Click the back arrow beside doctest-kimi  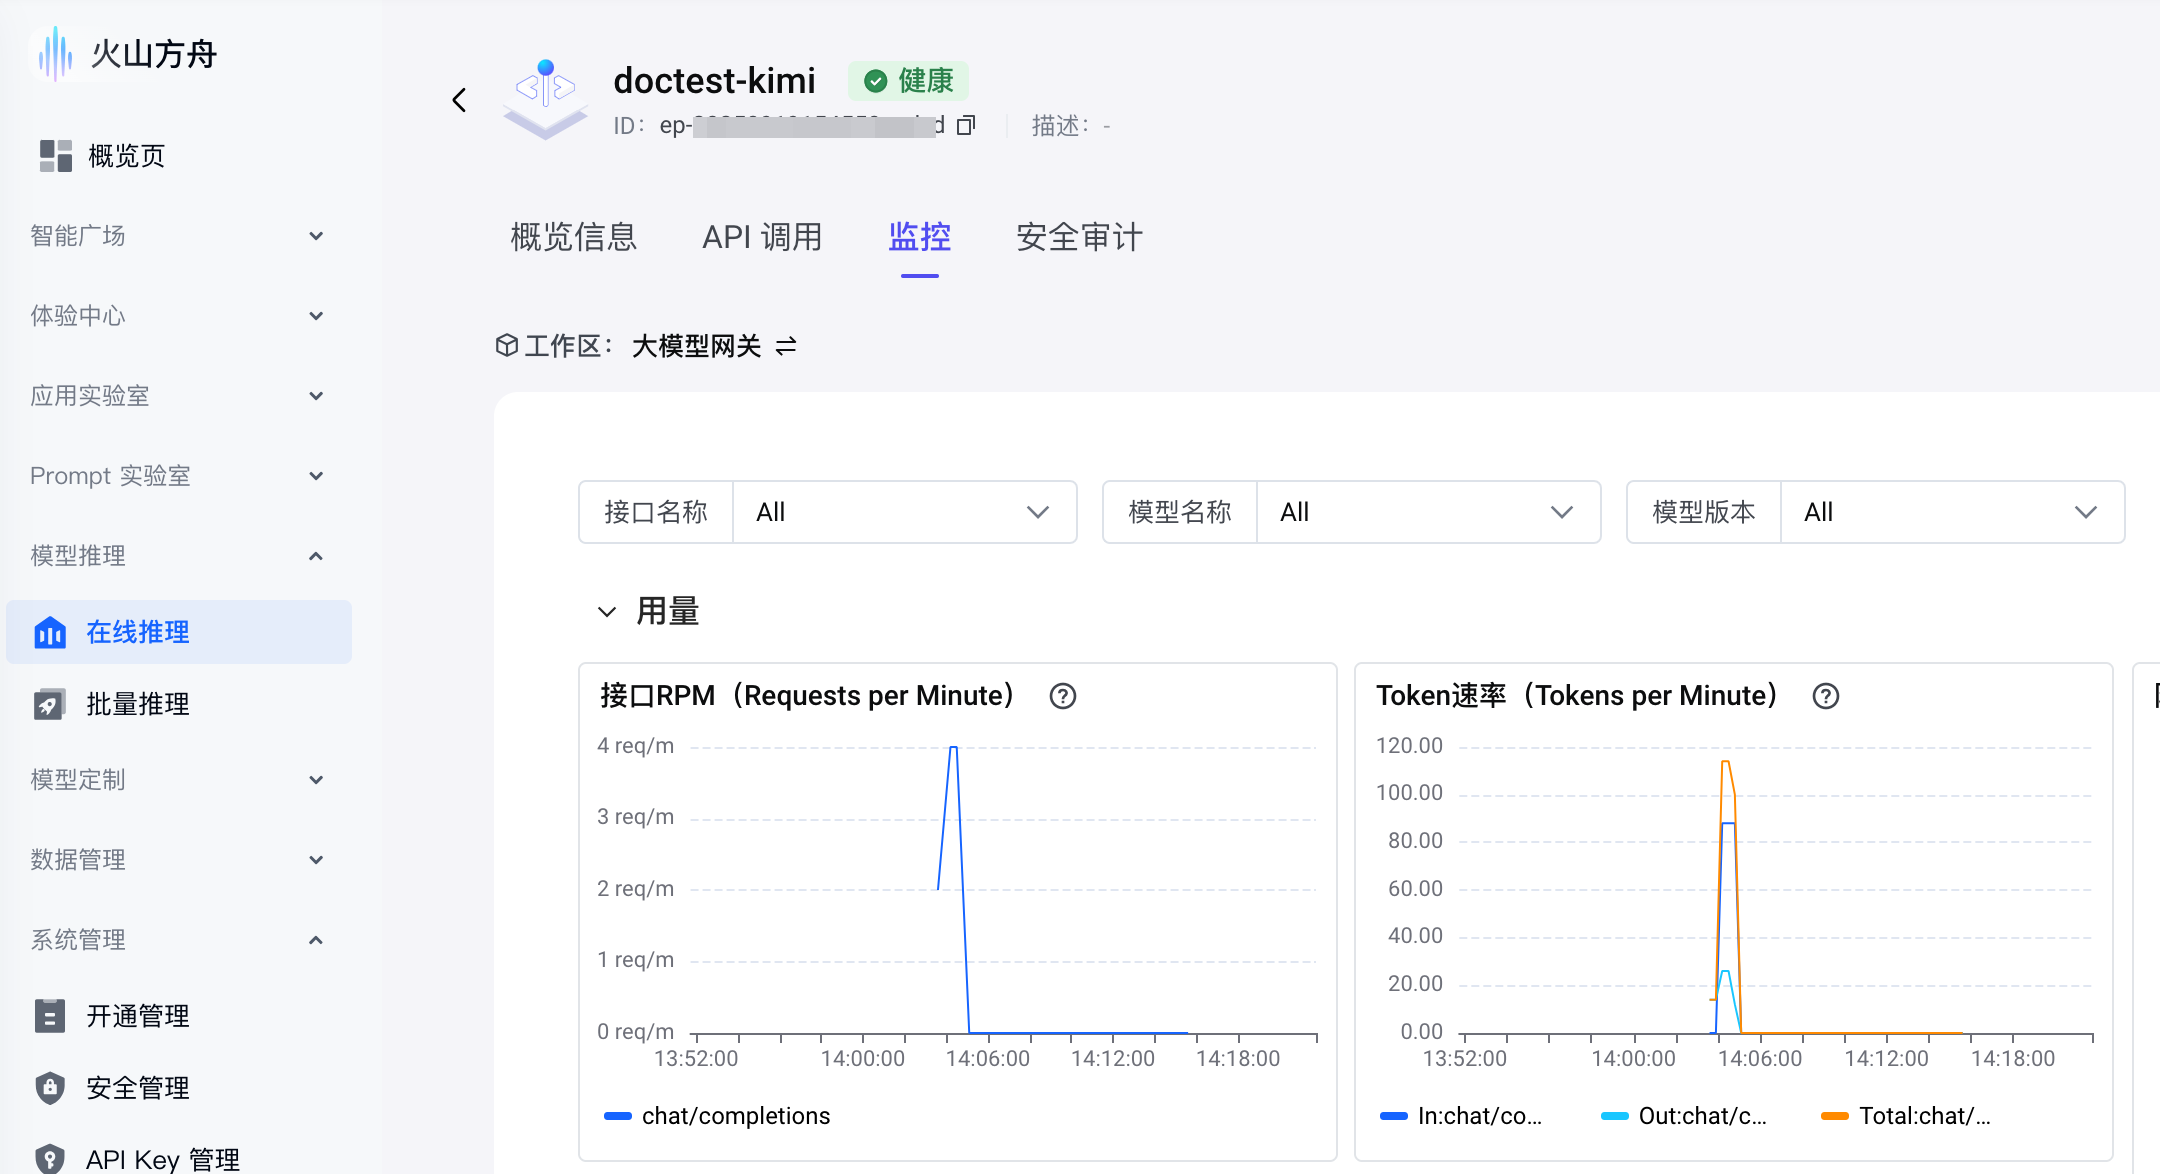tap(459, 100)
